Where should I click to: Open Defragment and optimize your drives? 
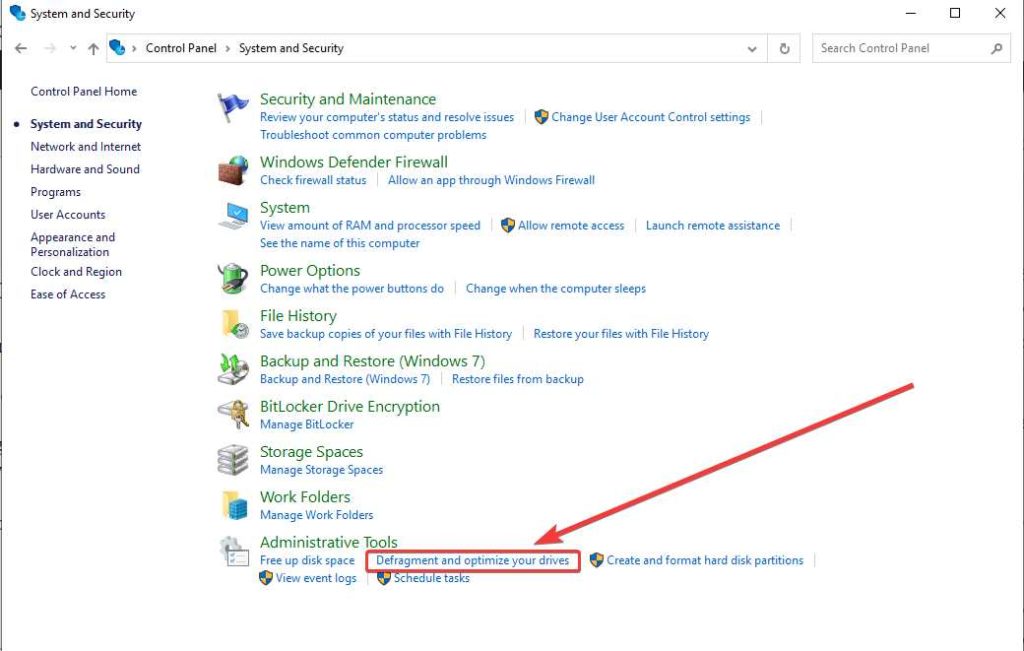tap(473, 561)
